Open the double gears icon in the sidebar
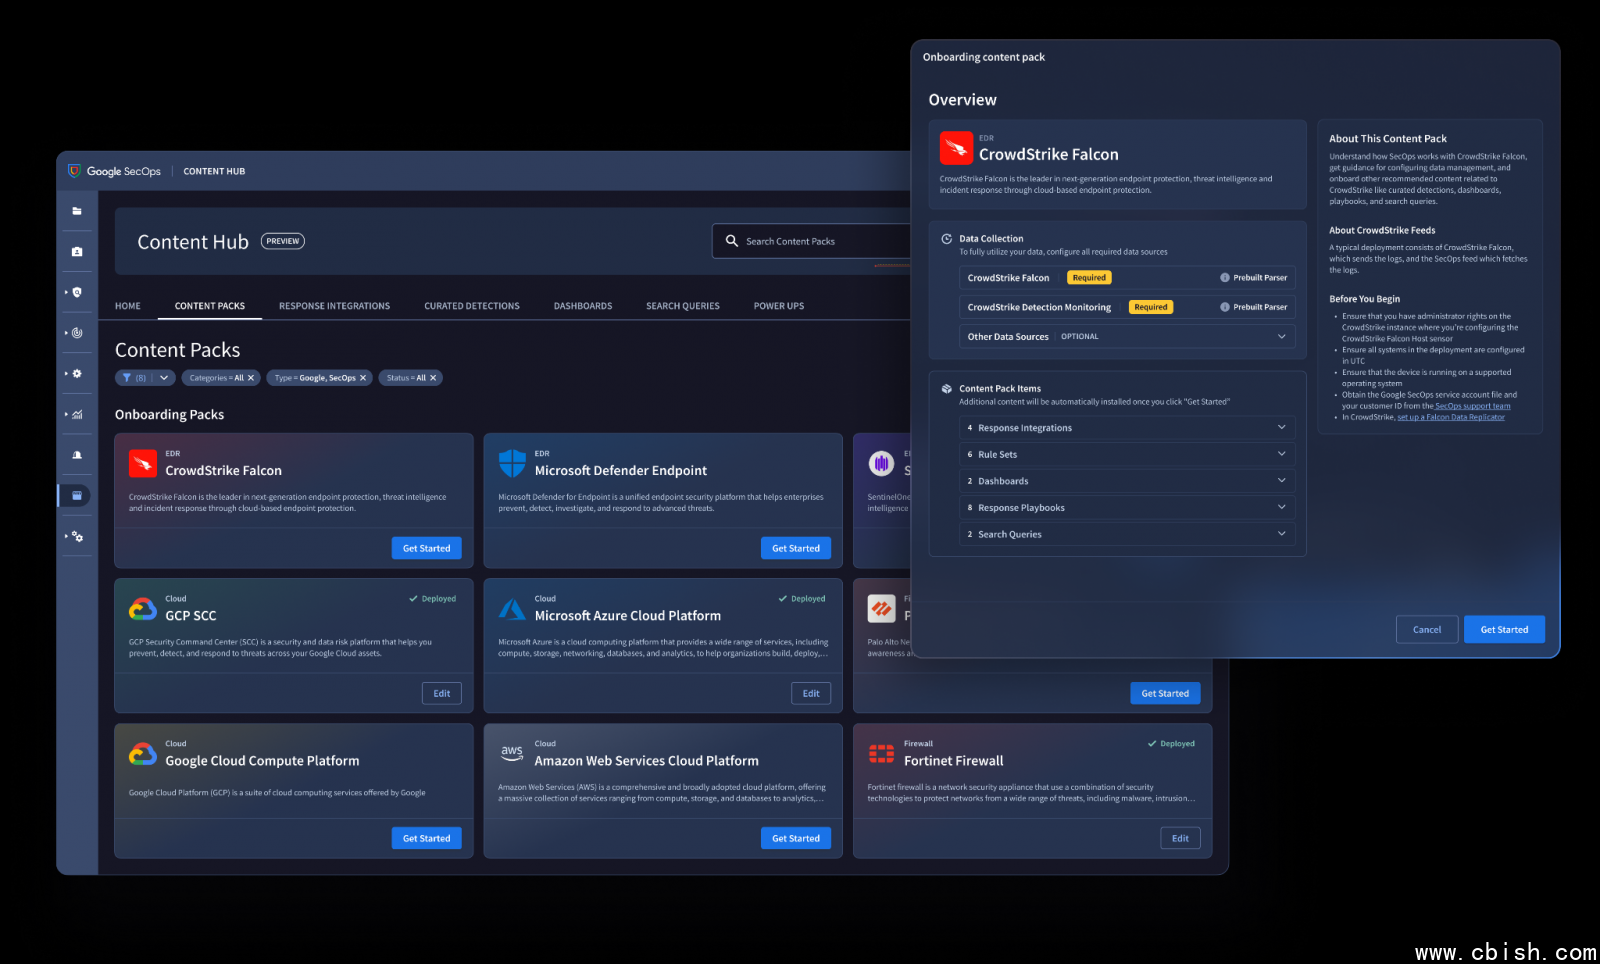The width and height of the screenshot is (1600, 964). (77, 536)
